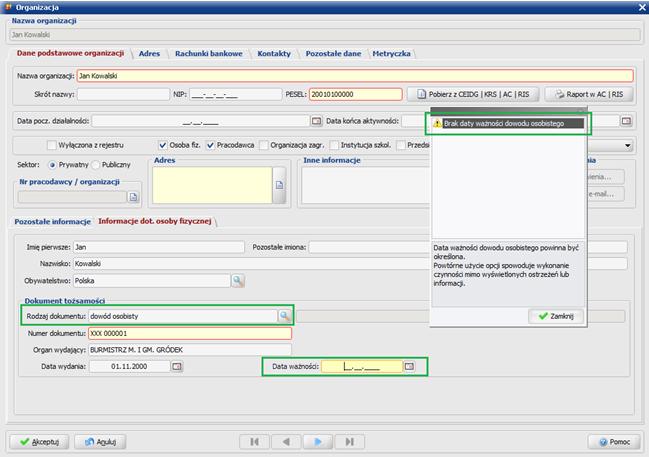The width and height of the screenshot is (649, 457).
Task: Open Nr pracodawcy document icon
Action: click(133, 197)
